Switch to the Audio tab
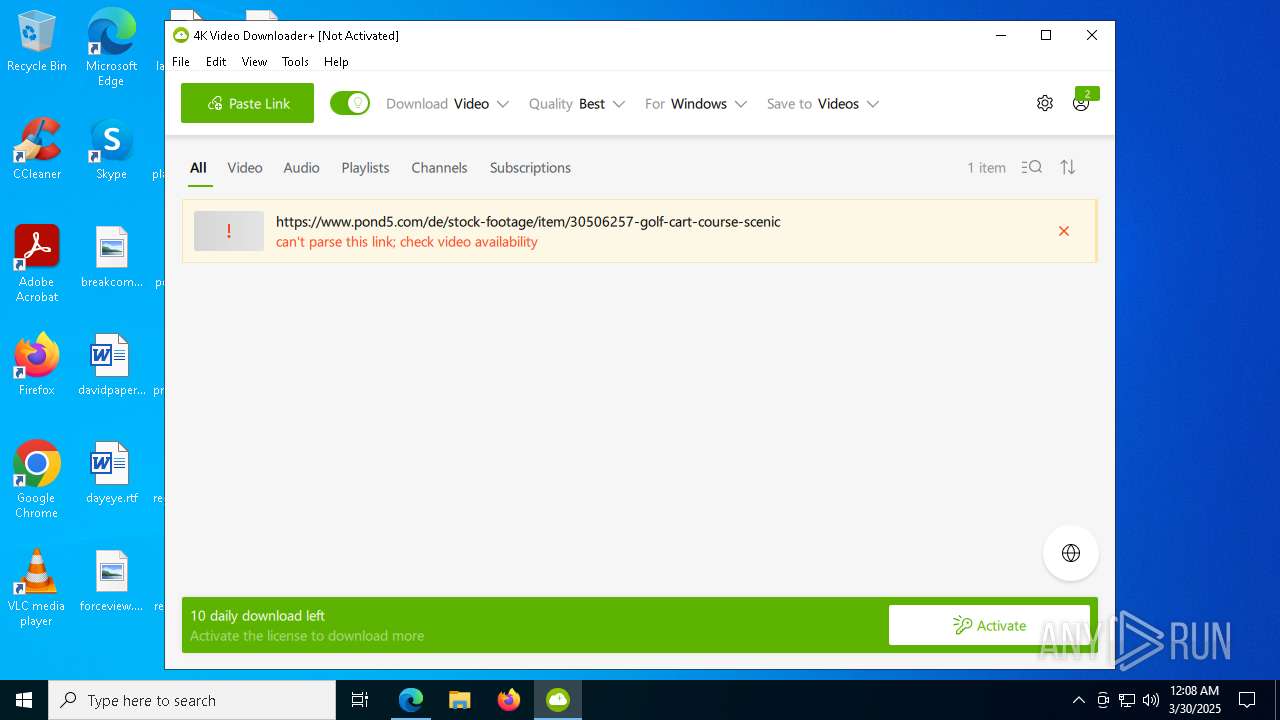This screenshot has width=1280, height=720. point(301,168)
